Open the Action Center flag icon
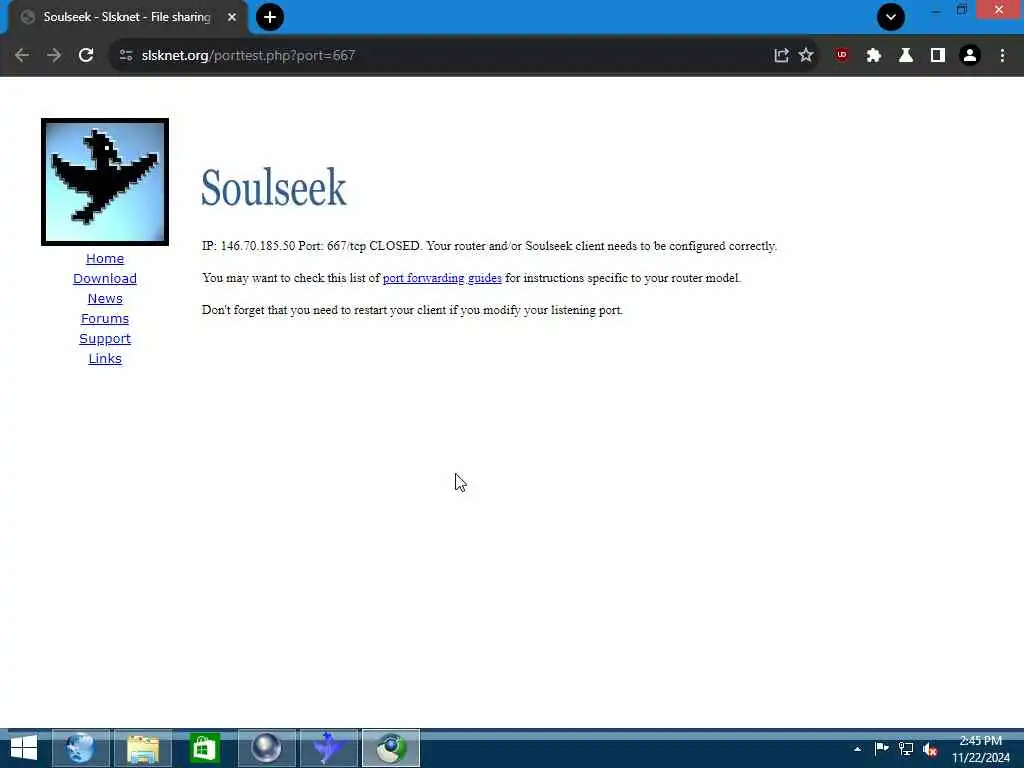This screenshot has width=1024, height=768. [882, 749]
